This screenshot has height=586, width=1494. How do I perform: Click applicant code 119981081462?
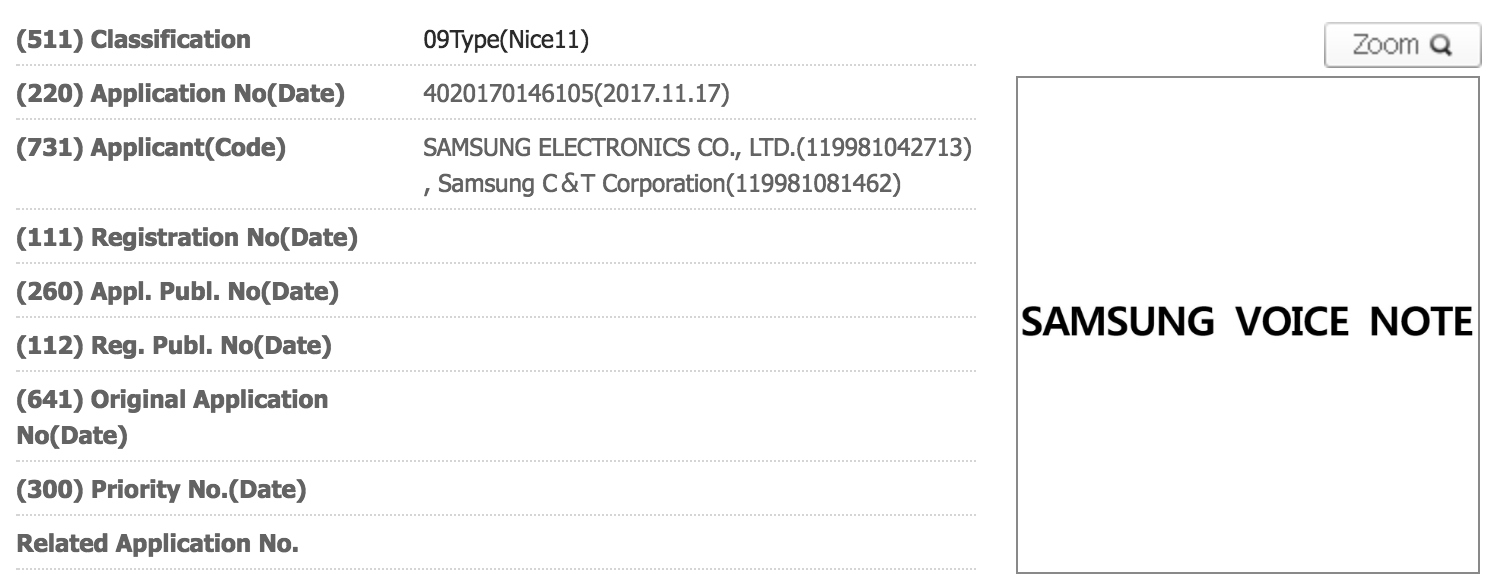click(814, 185)
